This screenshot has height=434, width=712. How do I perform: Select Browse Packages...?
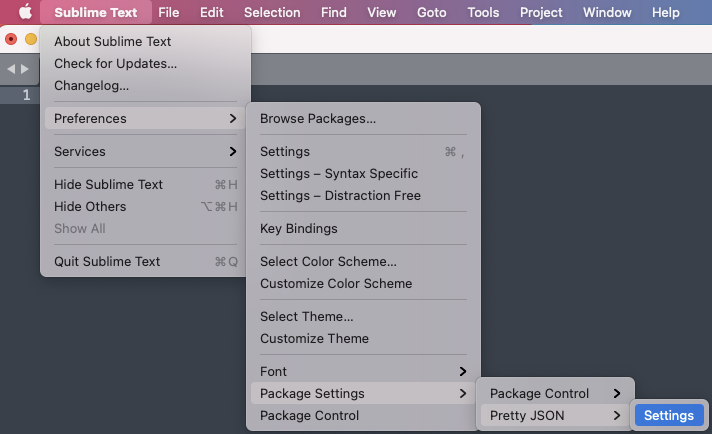coord(363,118)
